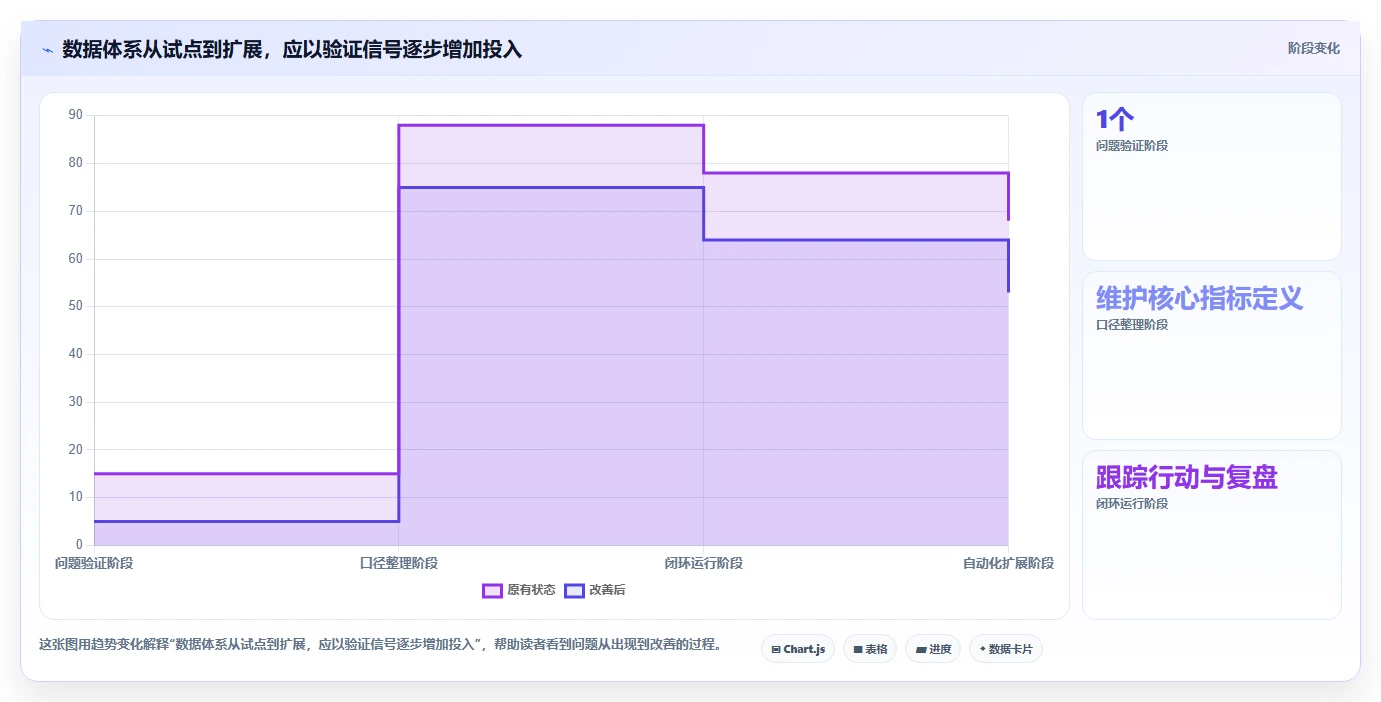Click the 50 y-axis tick value

tap(76, 306)
